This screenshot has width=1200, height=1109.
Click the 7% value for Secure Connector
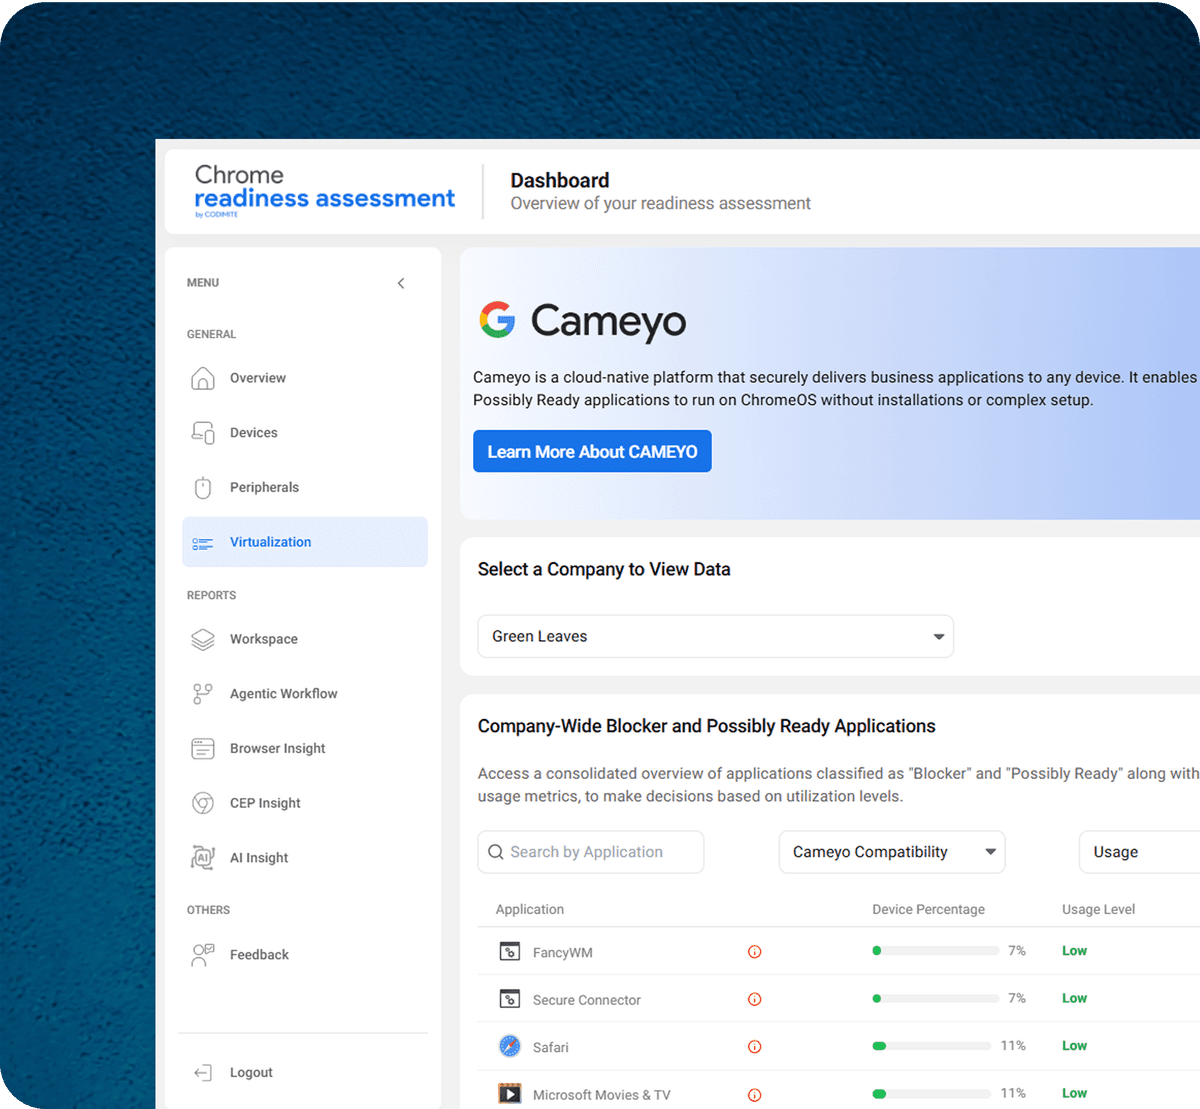[x=1017, y=998]
